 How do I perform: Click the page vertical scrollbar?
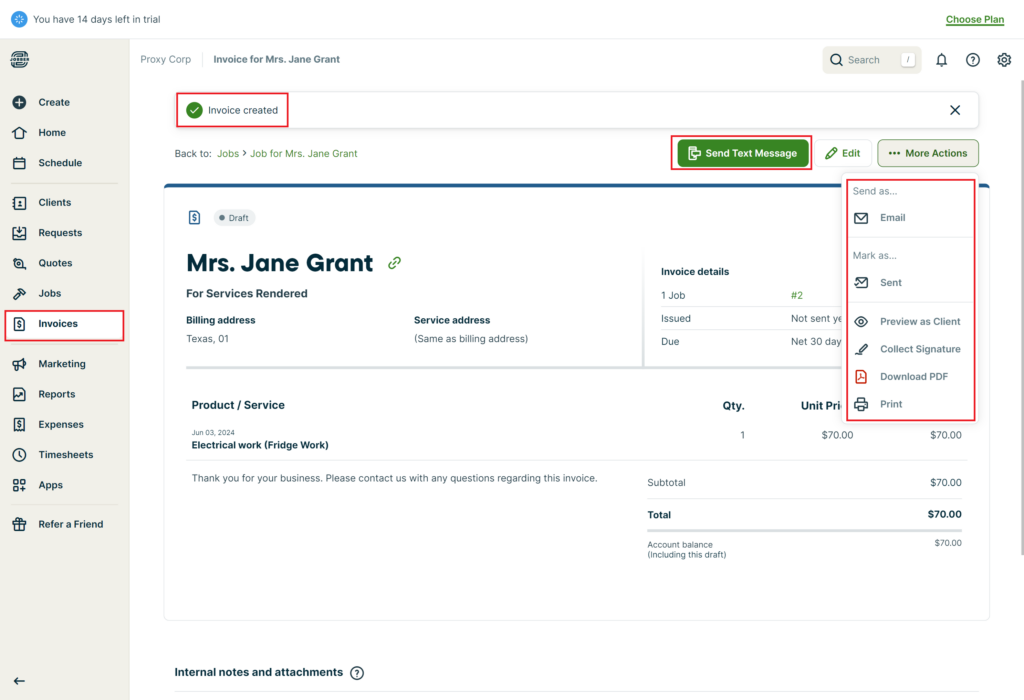click(x=1020, y=317)
